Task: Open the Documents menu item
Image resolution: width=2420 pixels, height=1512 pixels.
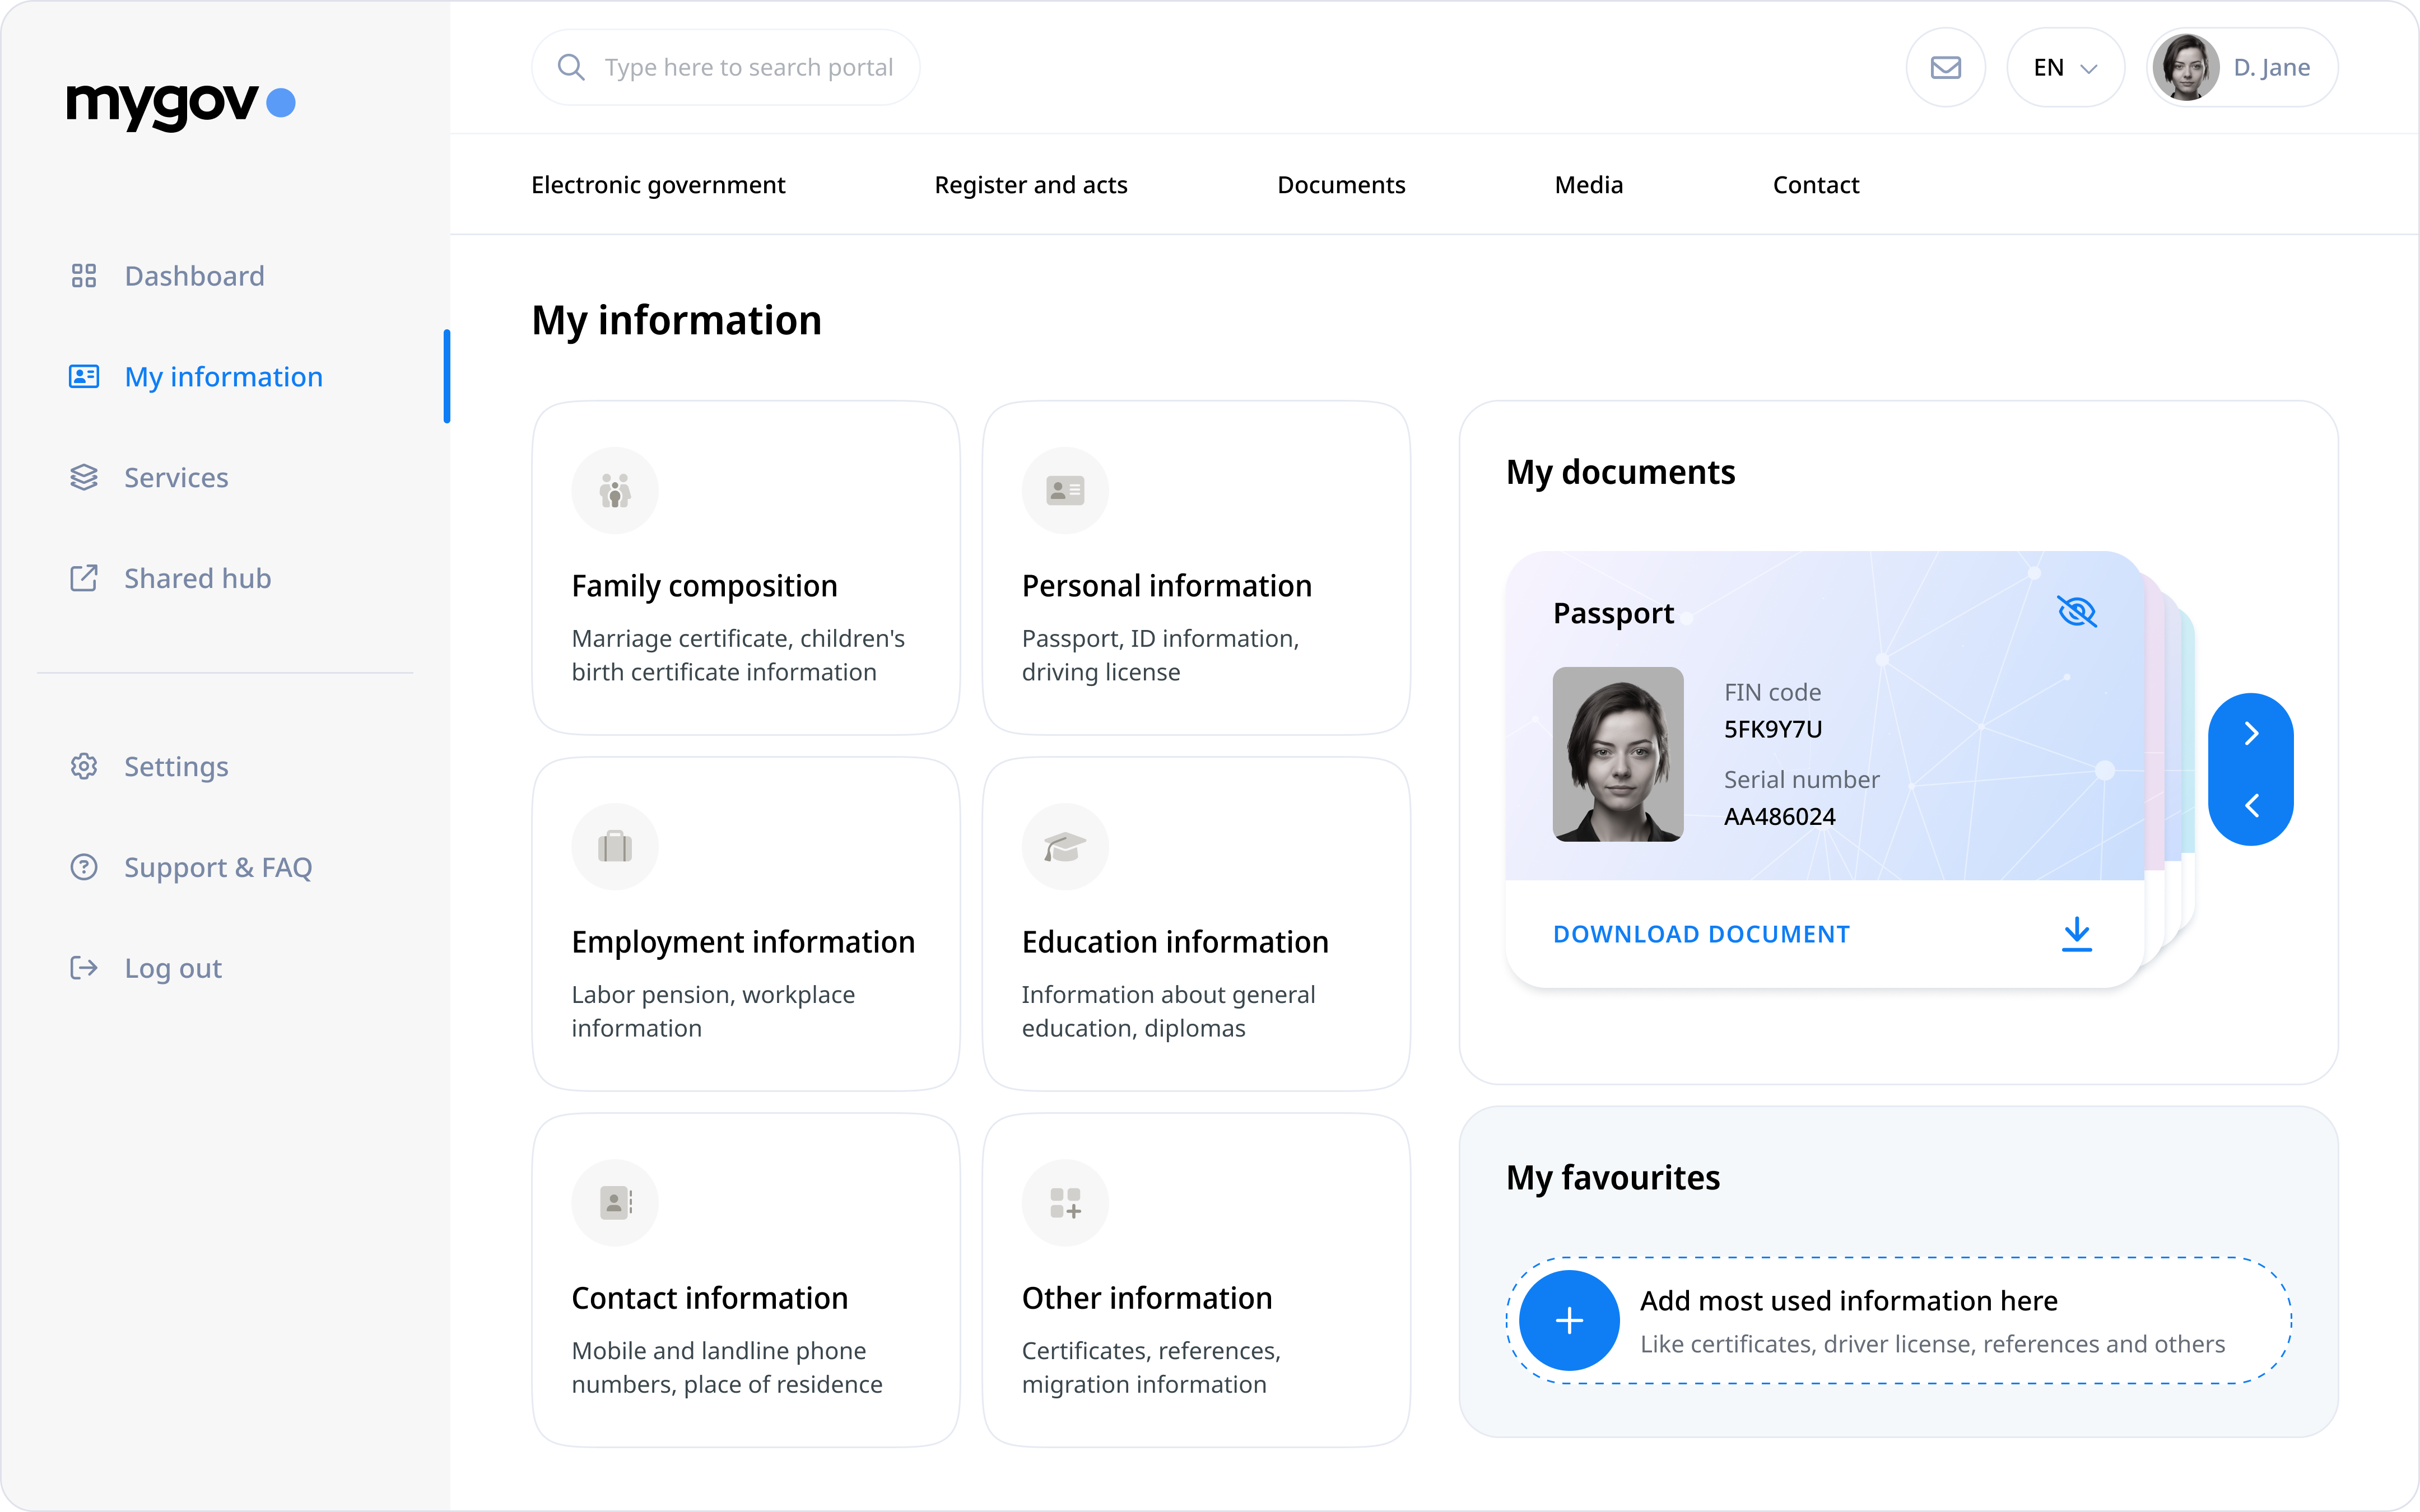Action: point(1340,185)
